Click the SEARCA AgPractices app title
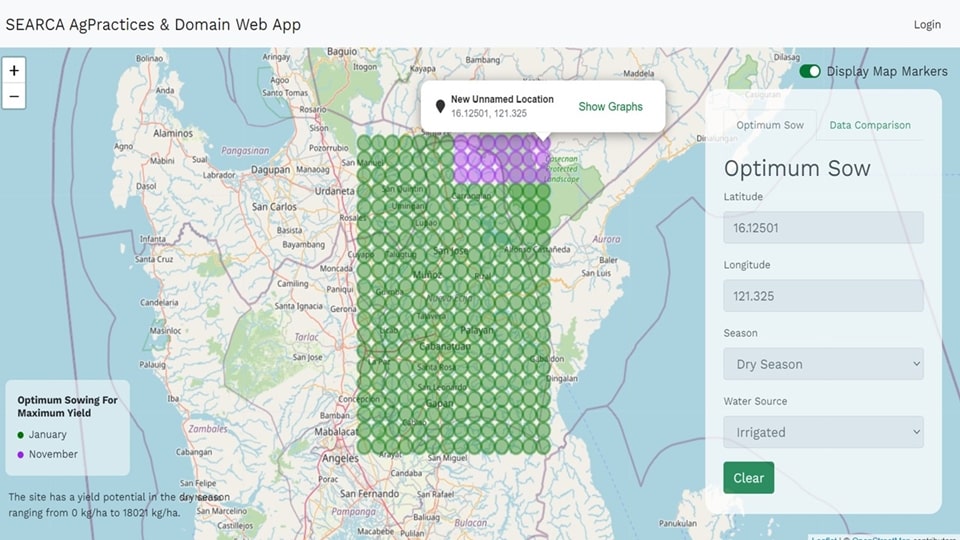960x540 pixels. click(153, 24)
